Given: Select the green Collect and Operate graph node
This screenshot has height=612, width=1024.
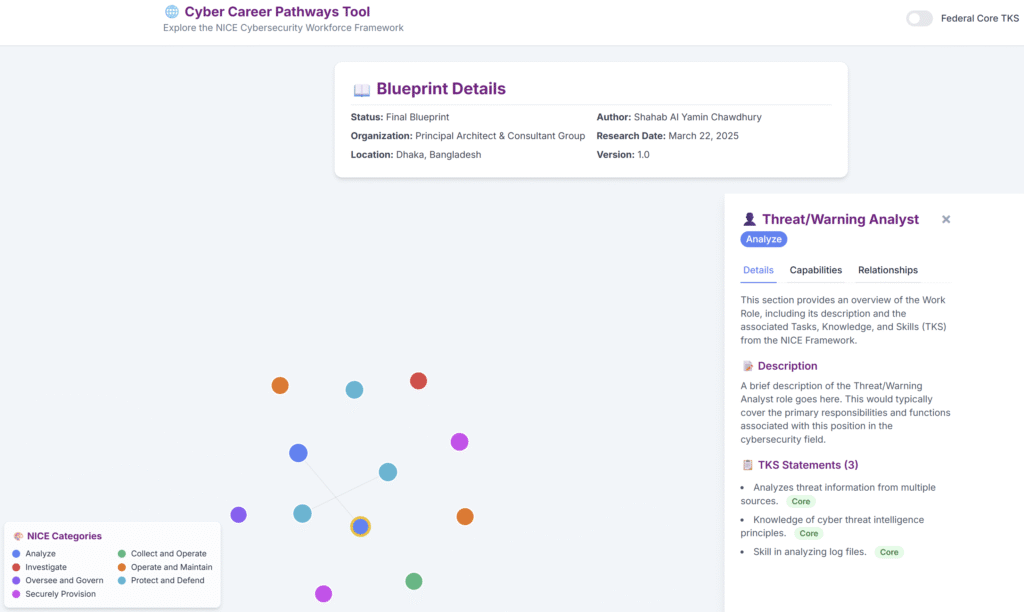Looking at the screenshot, I should click(x=414, y=581).
